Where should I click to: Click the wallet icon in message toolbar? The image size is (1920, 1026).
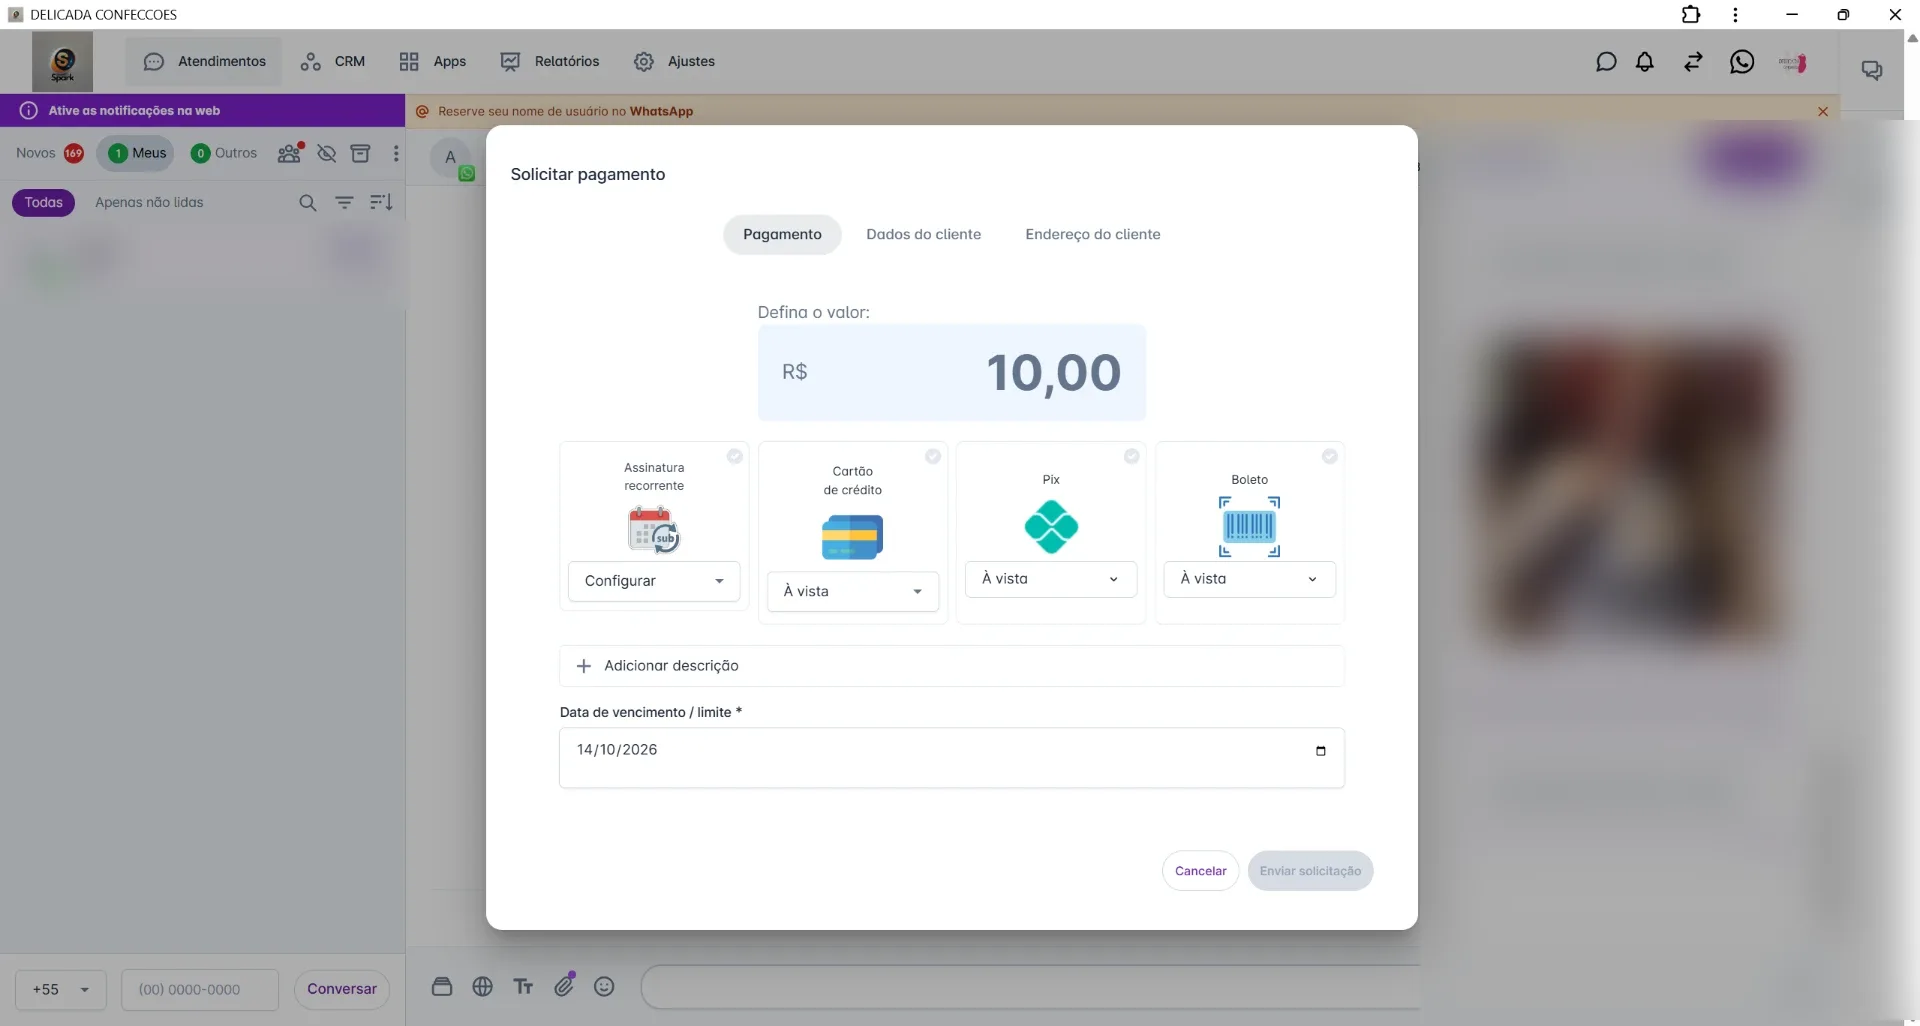tap(442, 987)
